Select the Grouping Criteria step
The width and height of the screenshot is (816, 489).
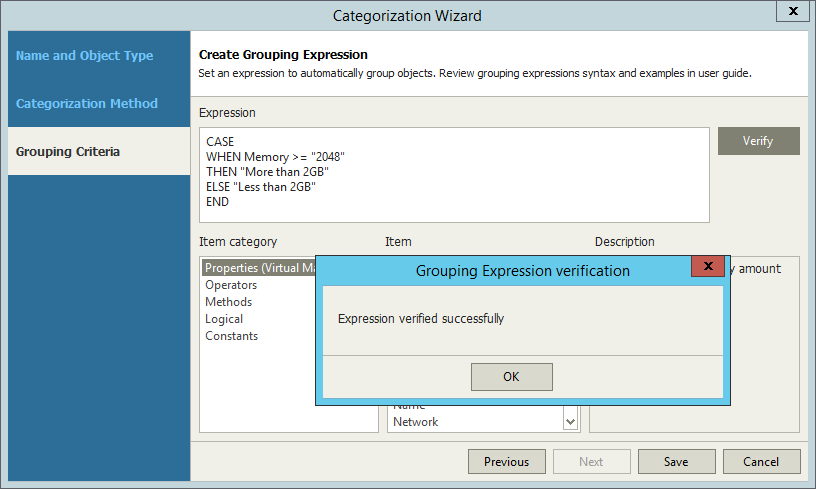point(99,151)
